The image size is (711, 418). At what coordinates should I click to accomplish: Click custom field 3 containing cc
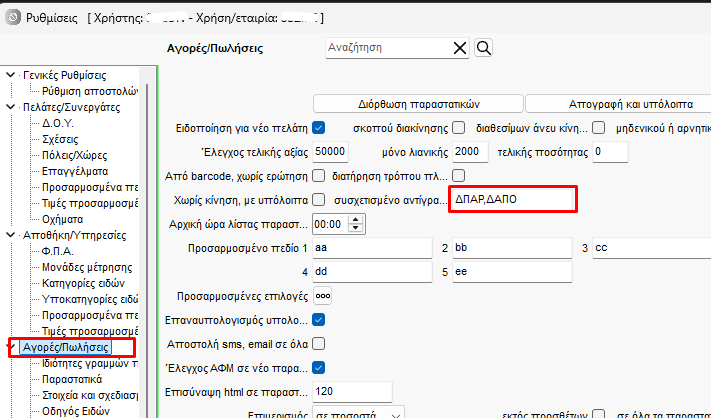[652, 248]
